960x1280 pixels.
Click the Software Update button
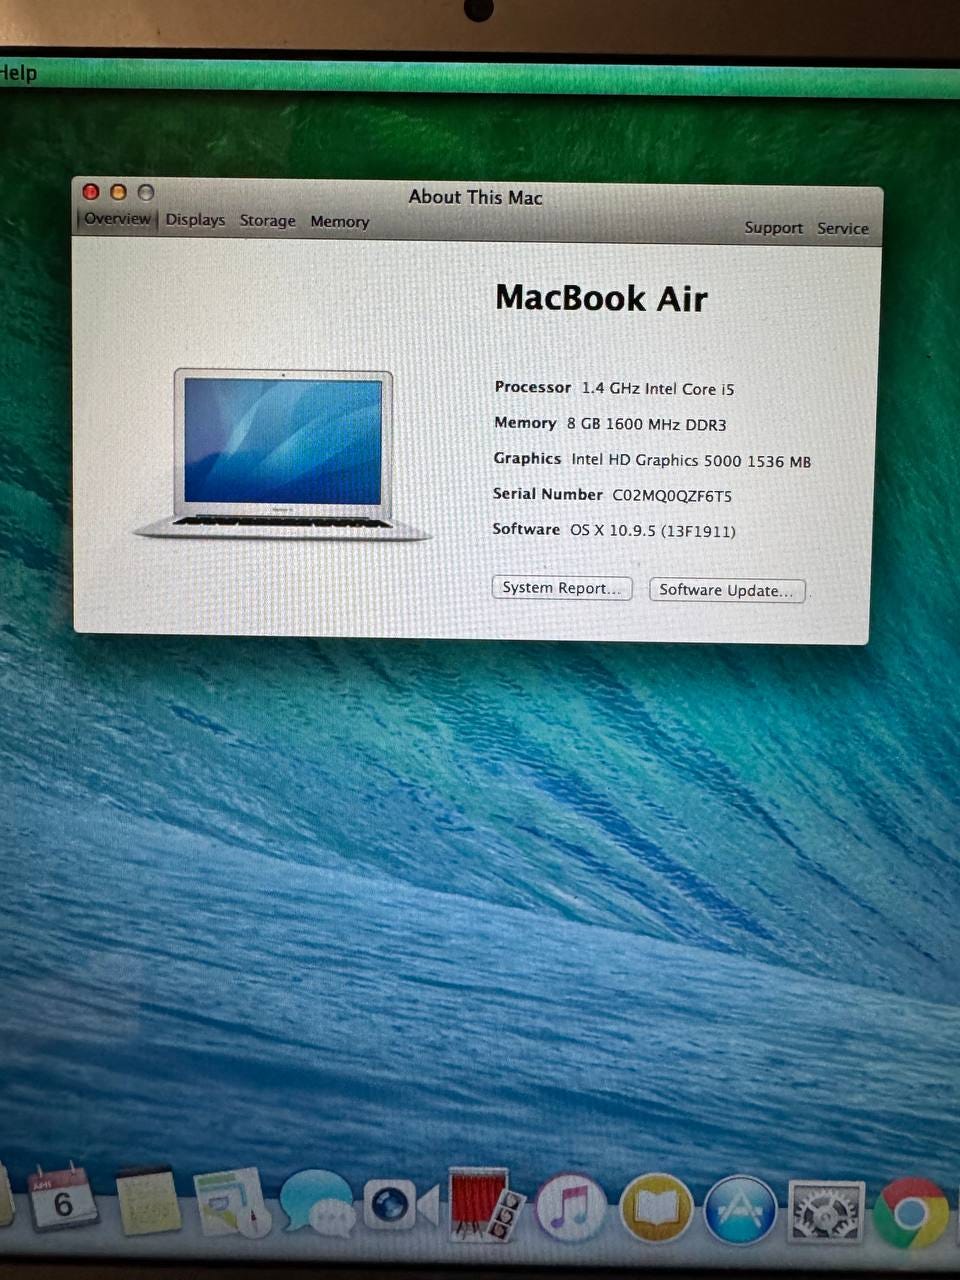[x=727, y=590]
